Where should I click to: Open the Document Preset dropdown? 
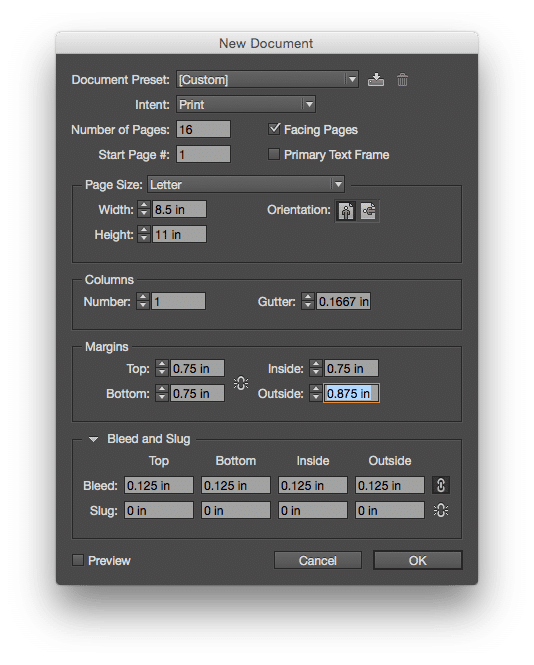pyautogui.click(x=267, y=79)
